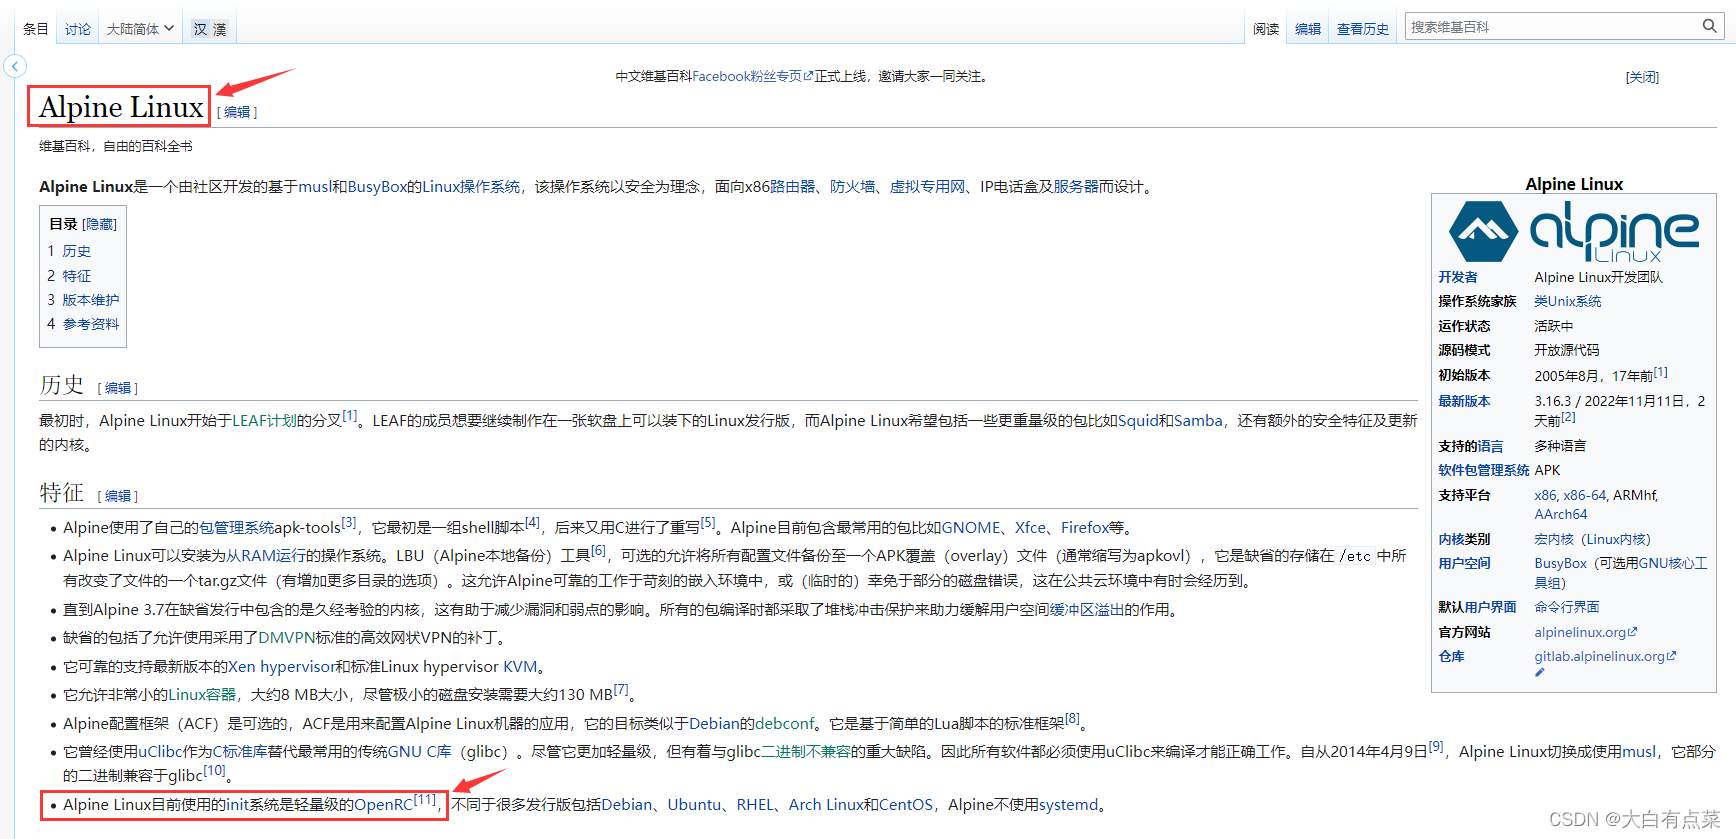Edit the 特征 section

118,496
